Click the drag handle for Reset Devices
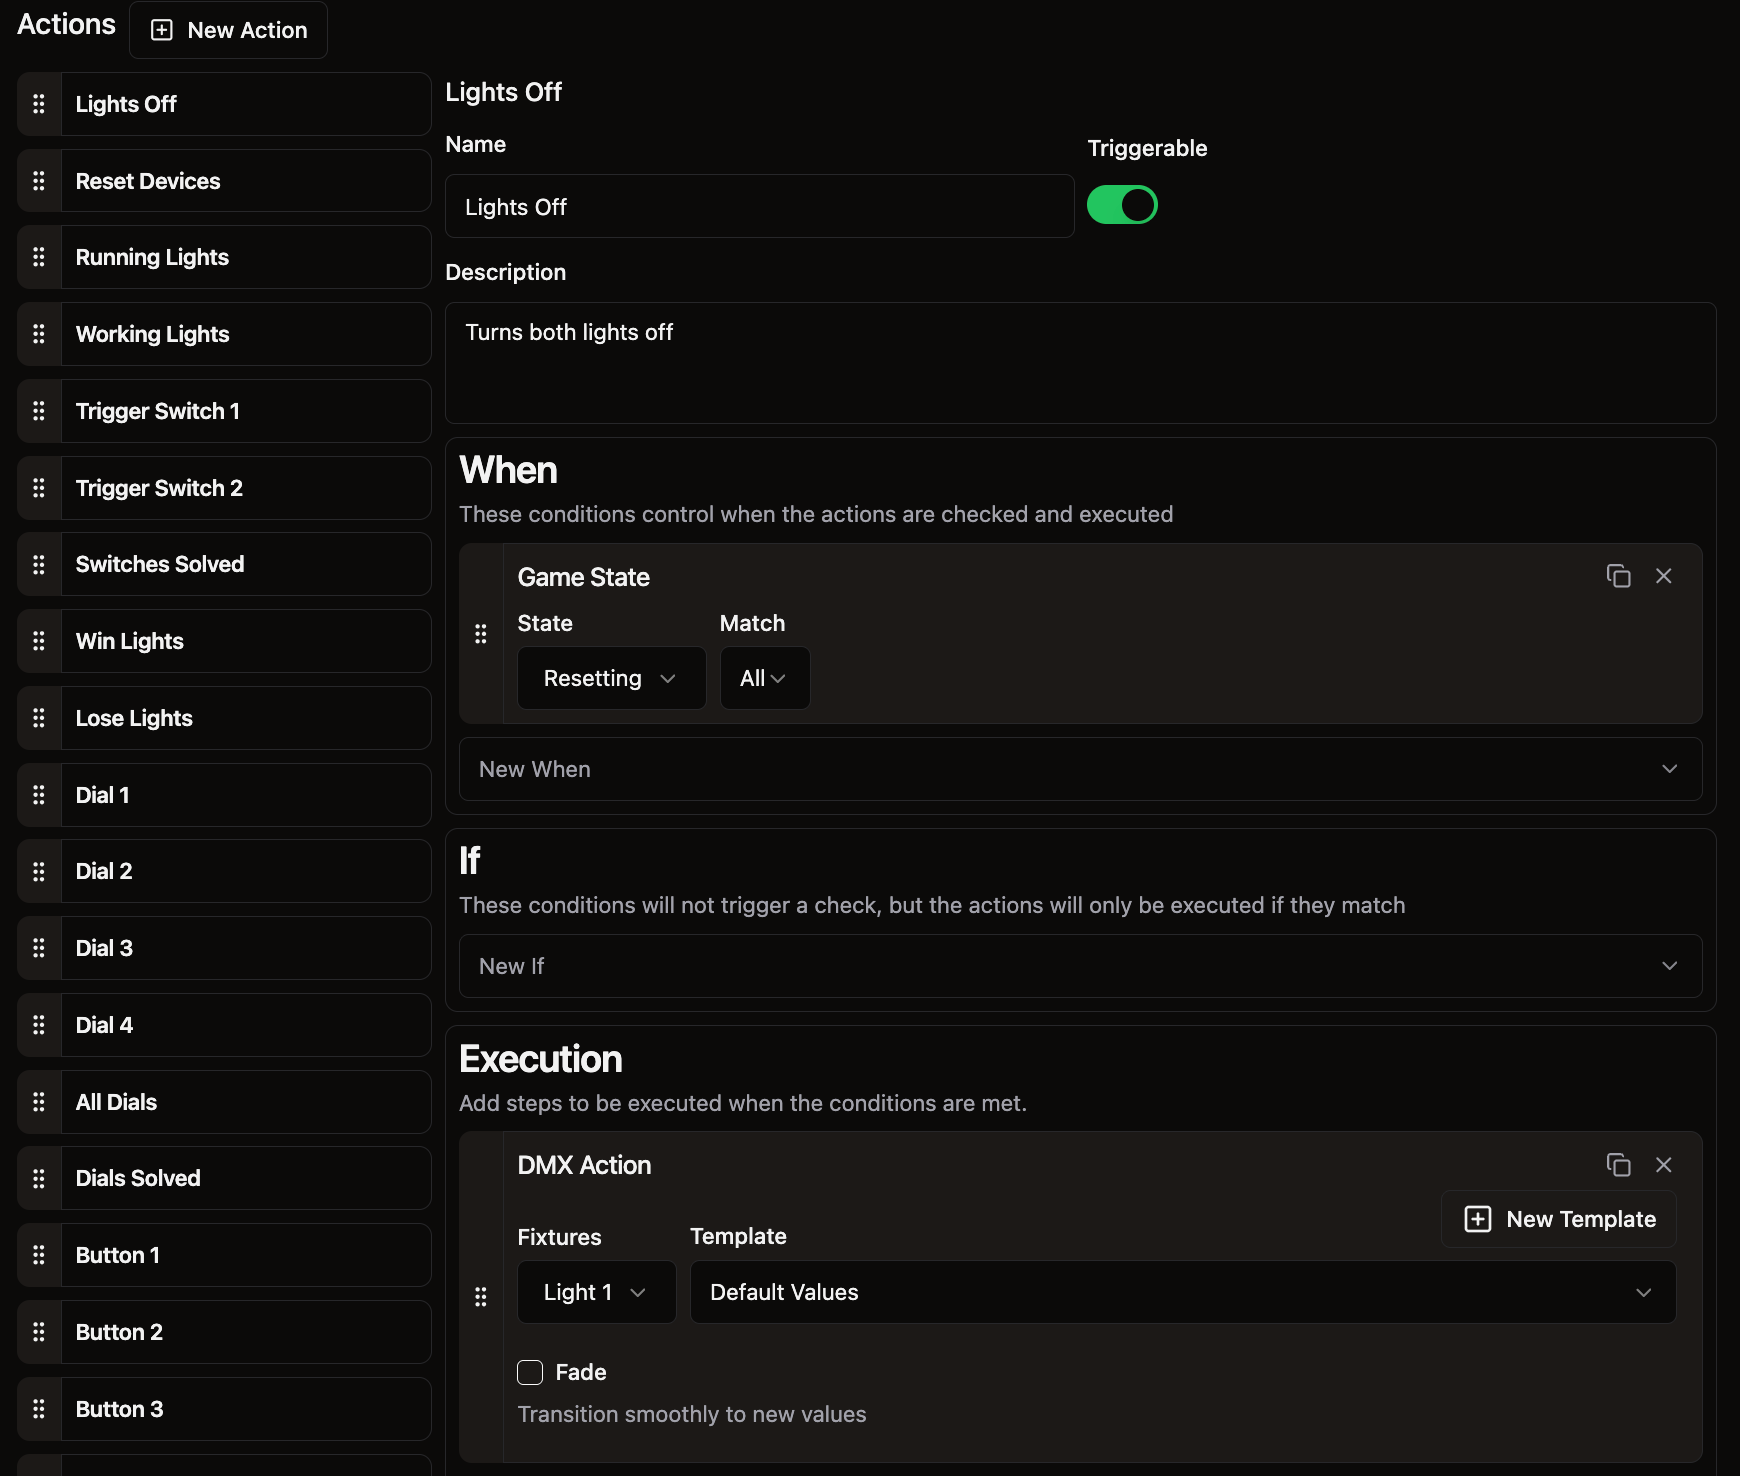 click(39, 181)
